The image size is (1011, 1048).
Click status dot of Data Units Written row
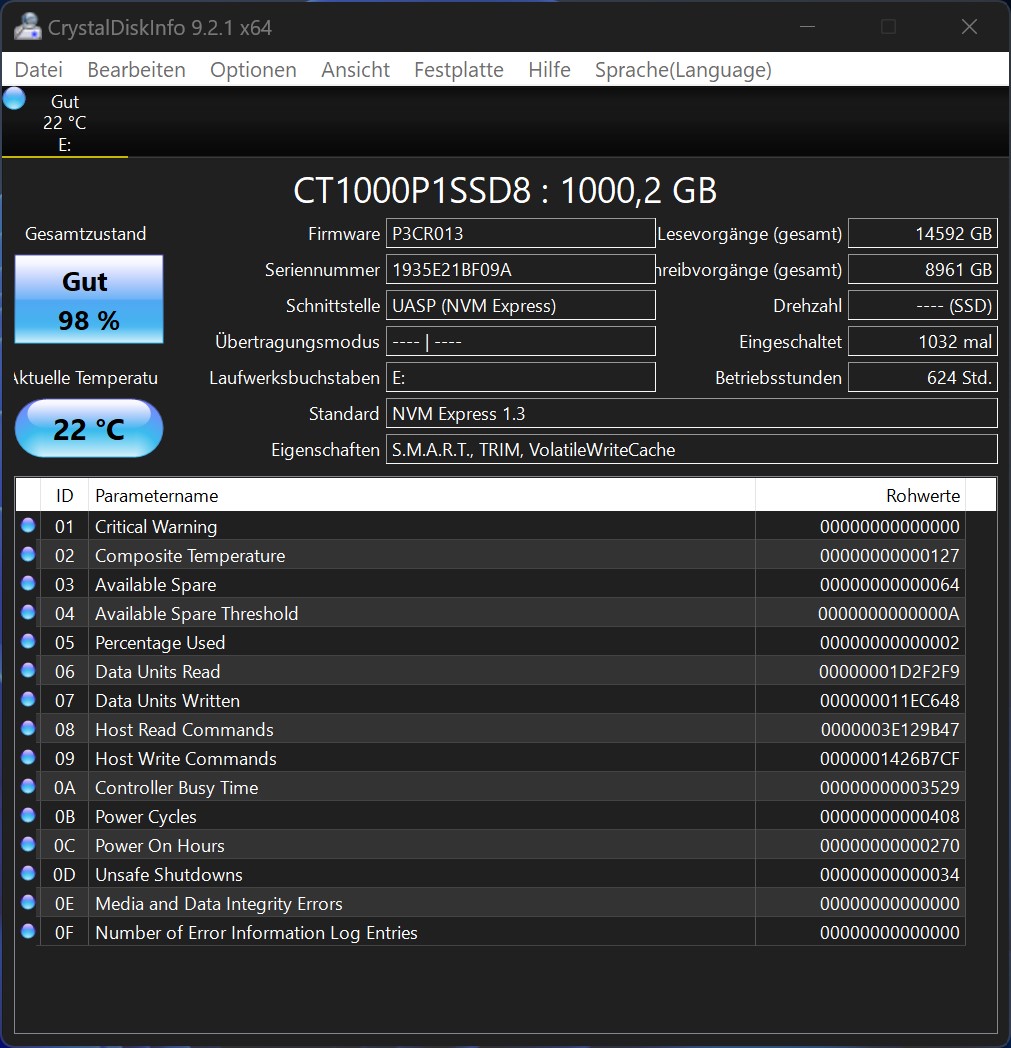point(28,699)
